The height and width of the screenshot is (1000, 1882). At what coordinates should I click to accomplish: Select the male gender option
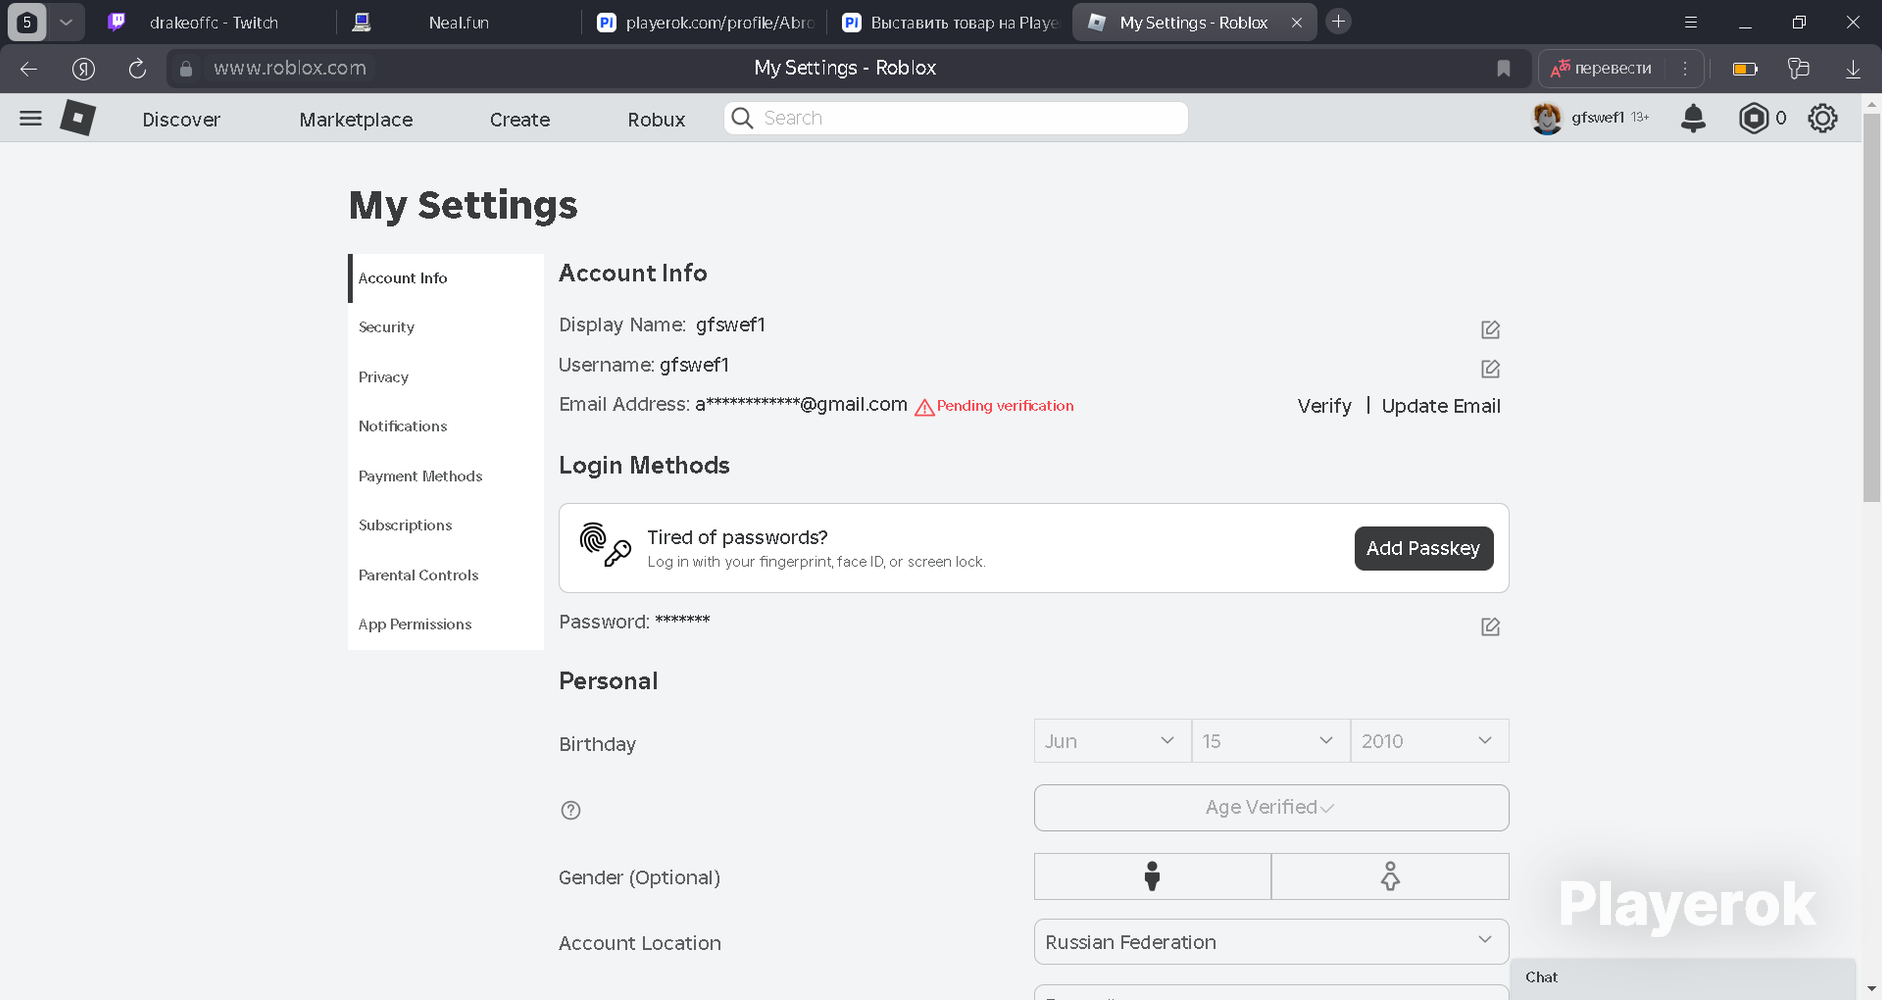pyautogui.click(x=1152, y=876)
